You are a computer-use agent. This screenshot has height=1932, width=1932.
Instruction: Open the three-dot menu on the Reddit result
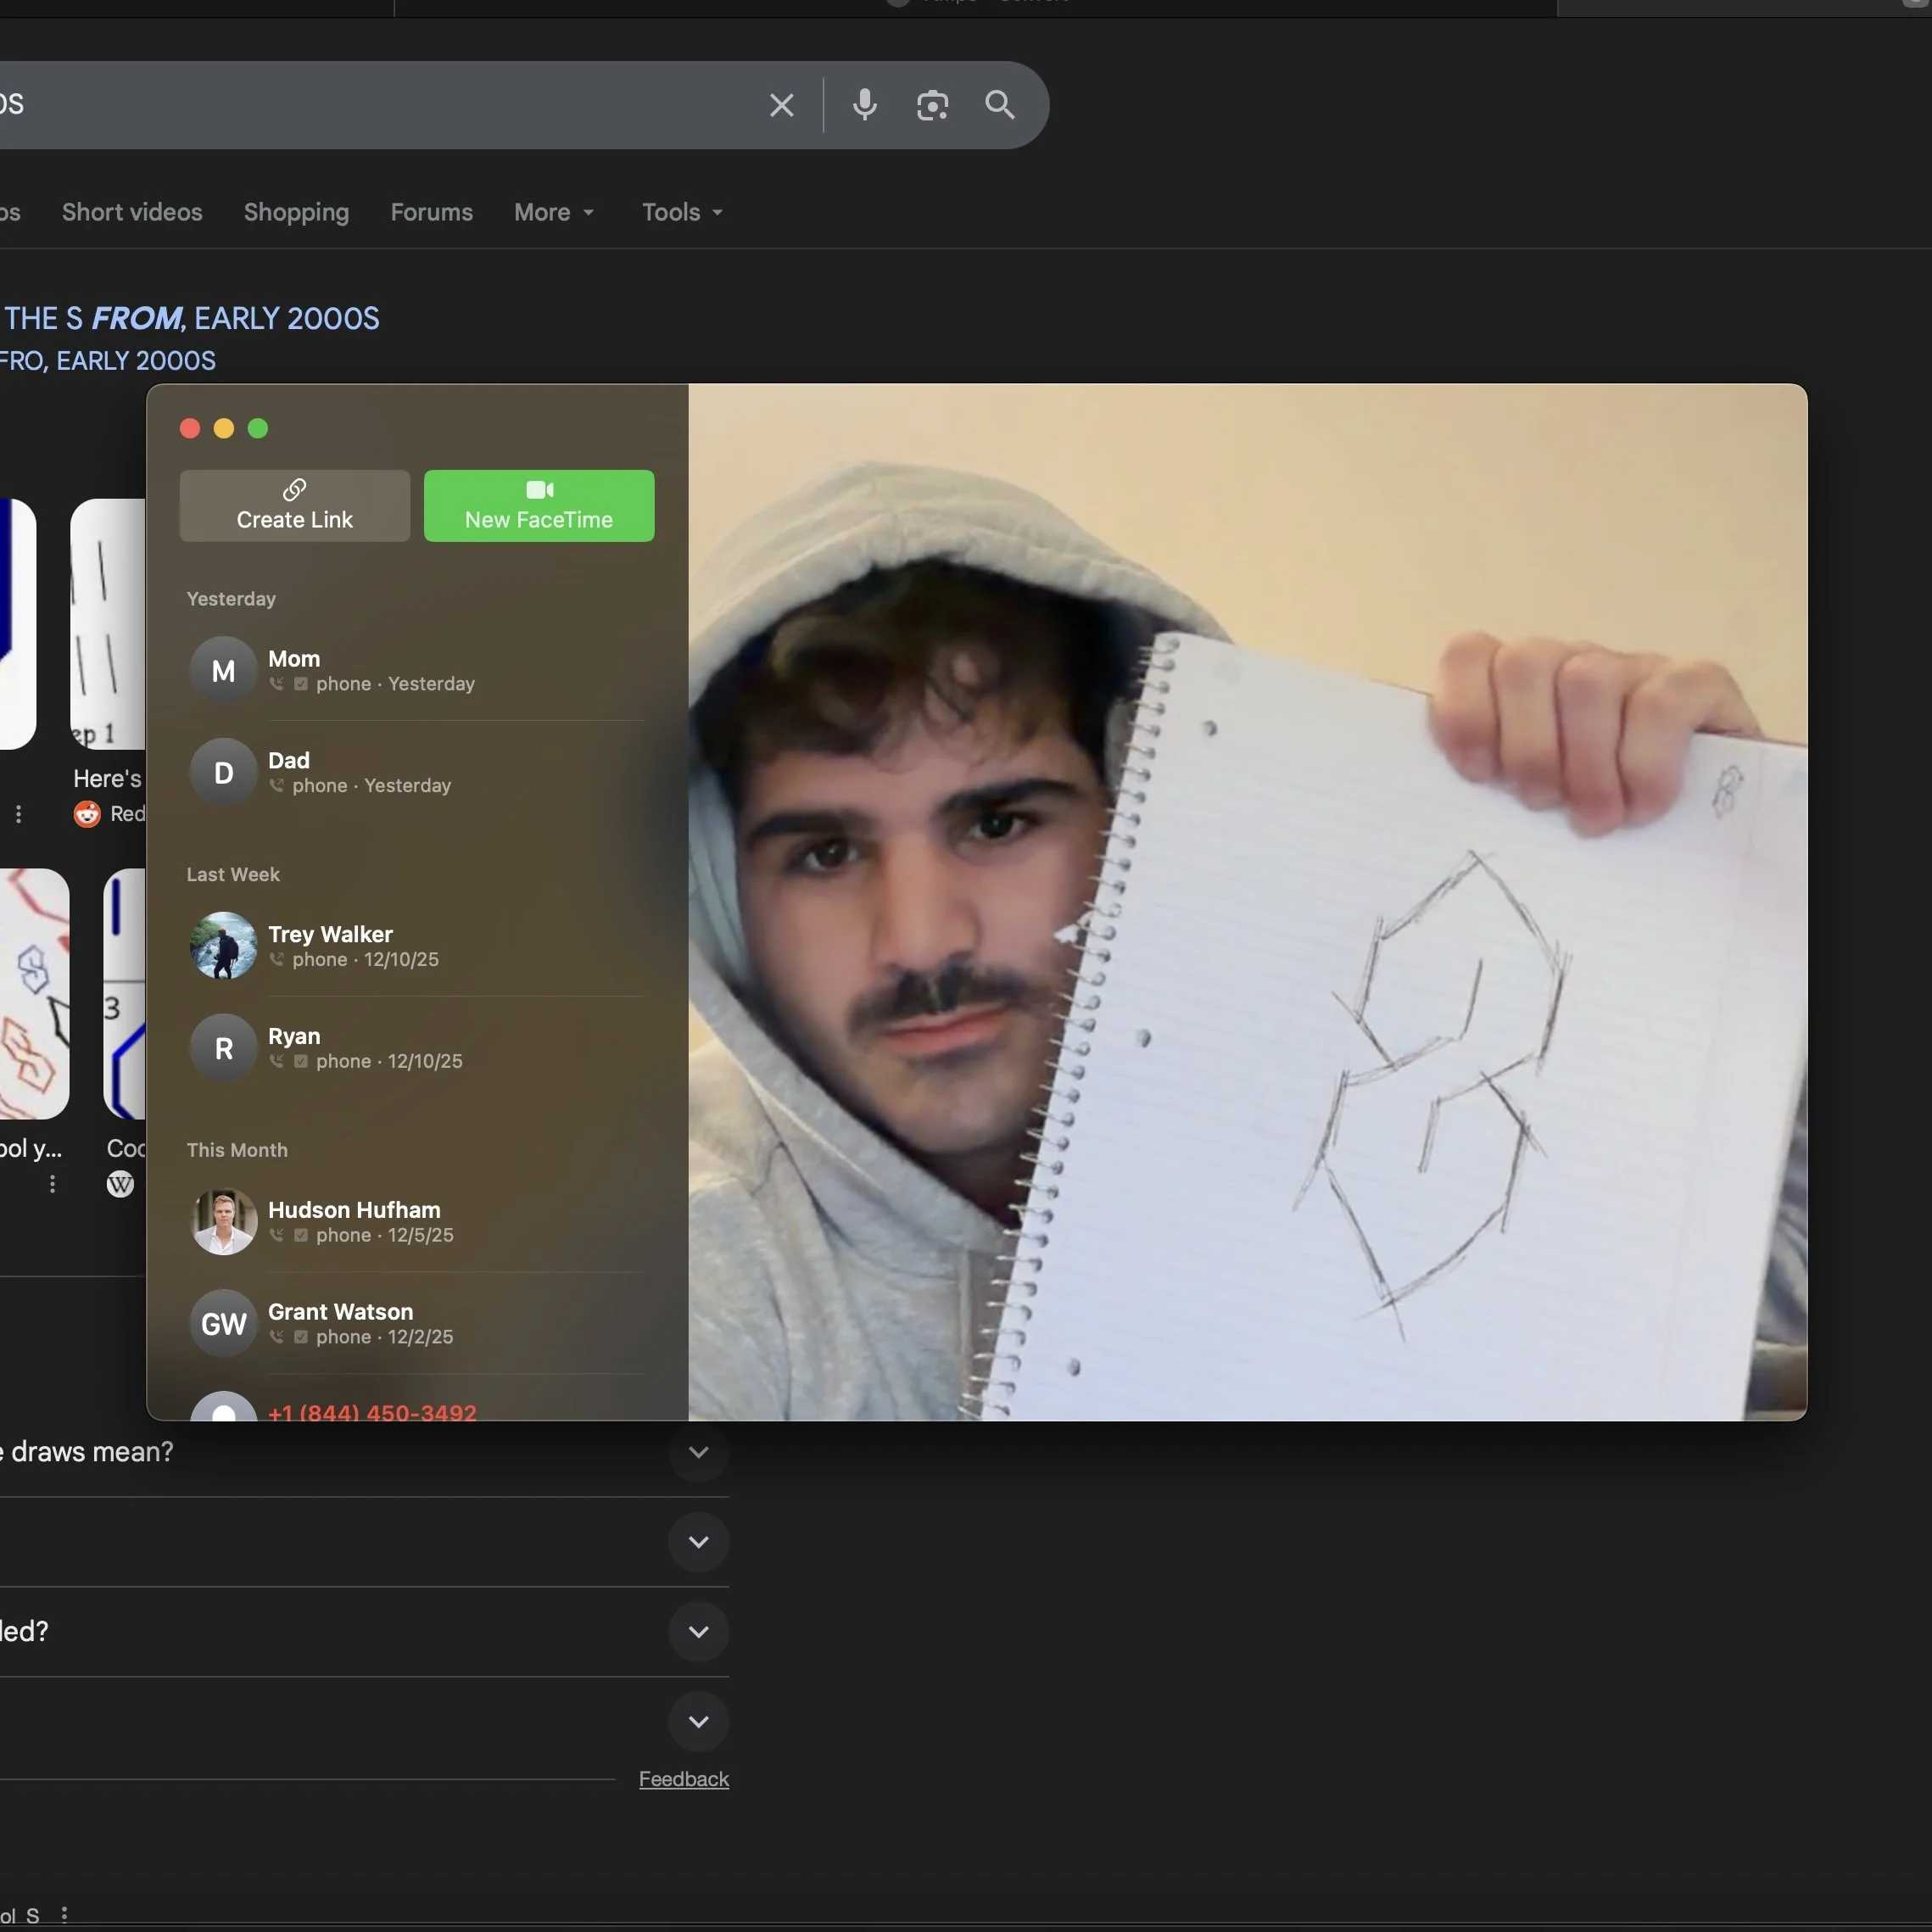[x=18, y=814]
